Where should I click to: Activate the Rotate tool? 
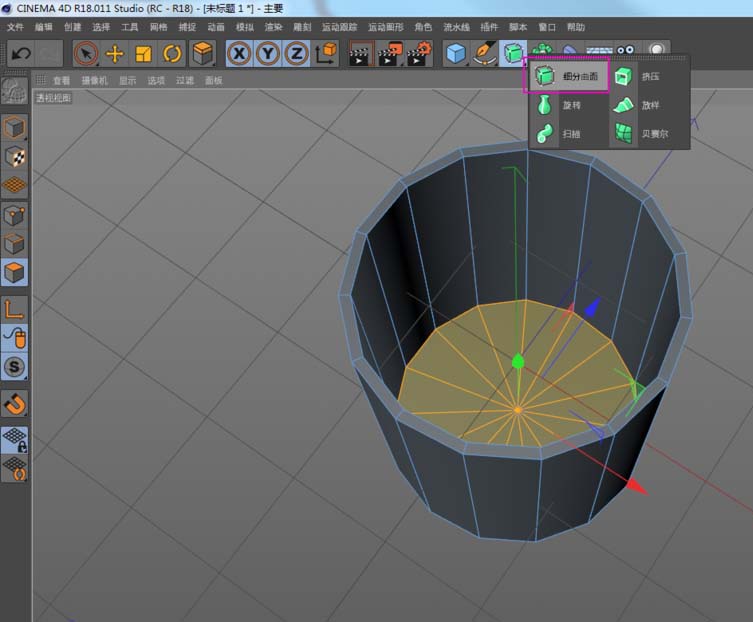(x=172, y=54)
